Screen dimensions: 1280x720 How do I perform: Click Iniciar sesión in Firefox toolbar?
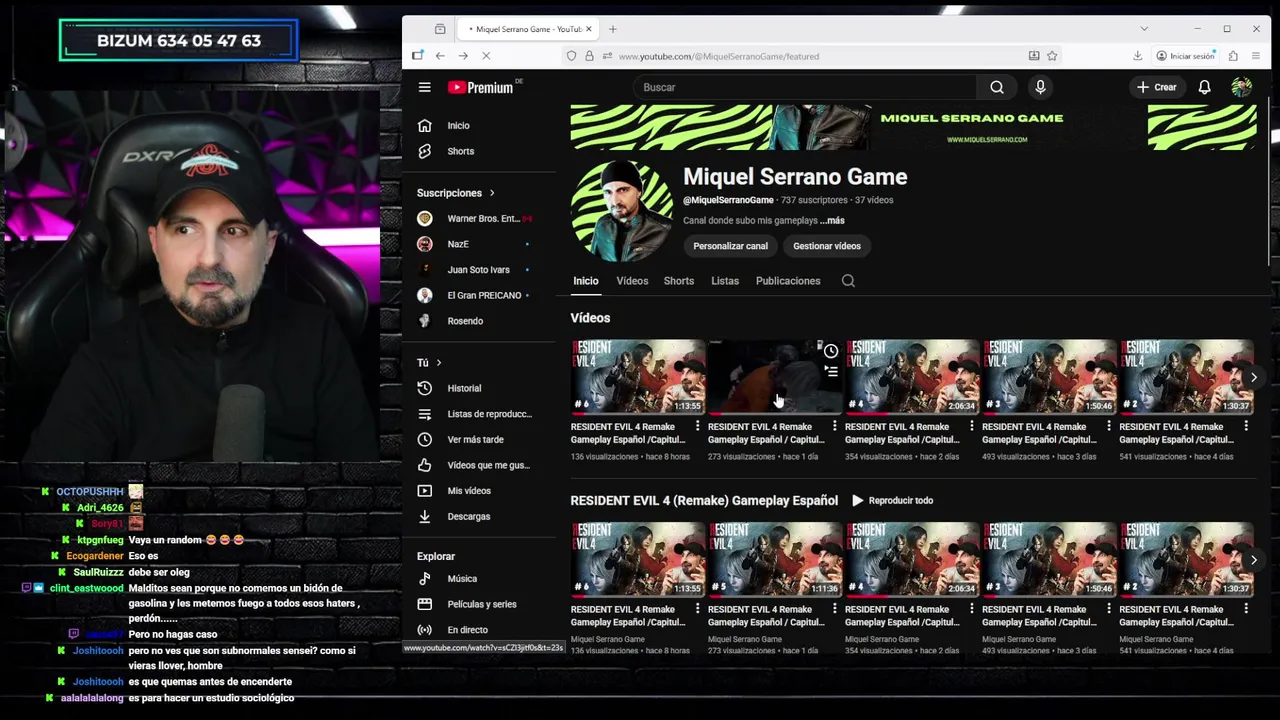[x=1184, y=56]
